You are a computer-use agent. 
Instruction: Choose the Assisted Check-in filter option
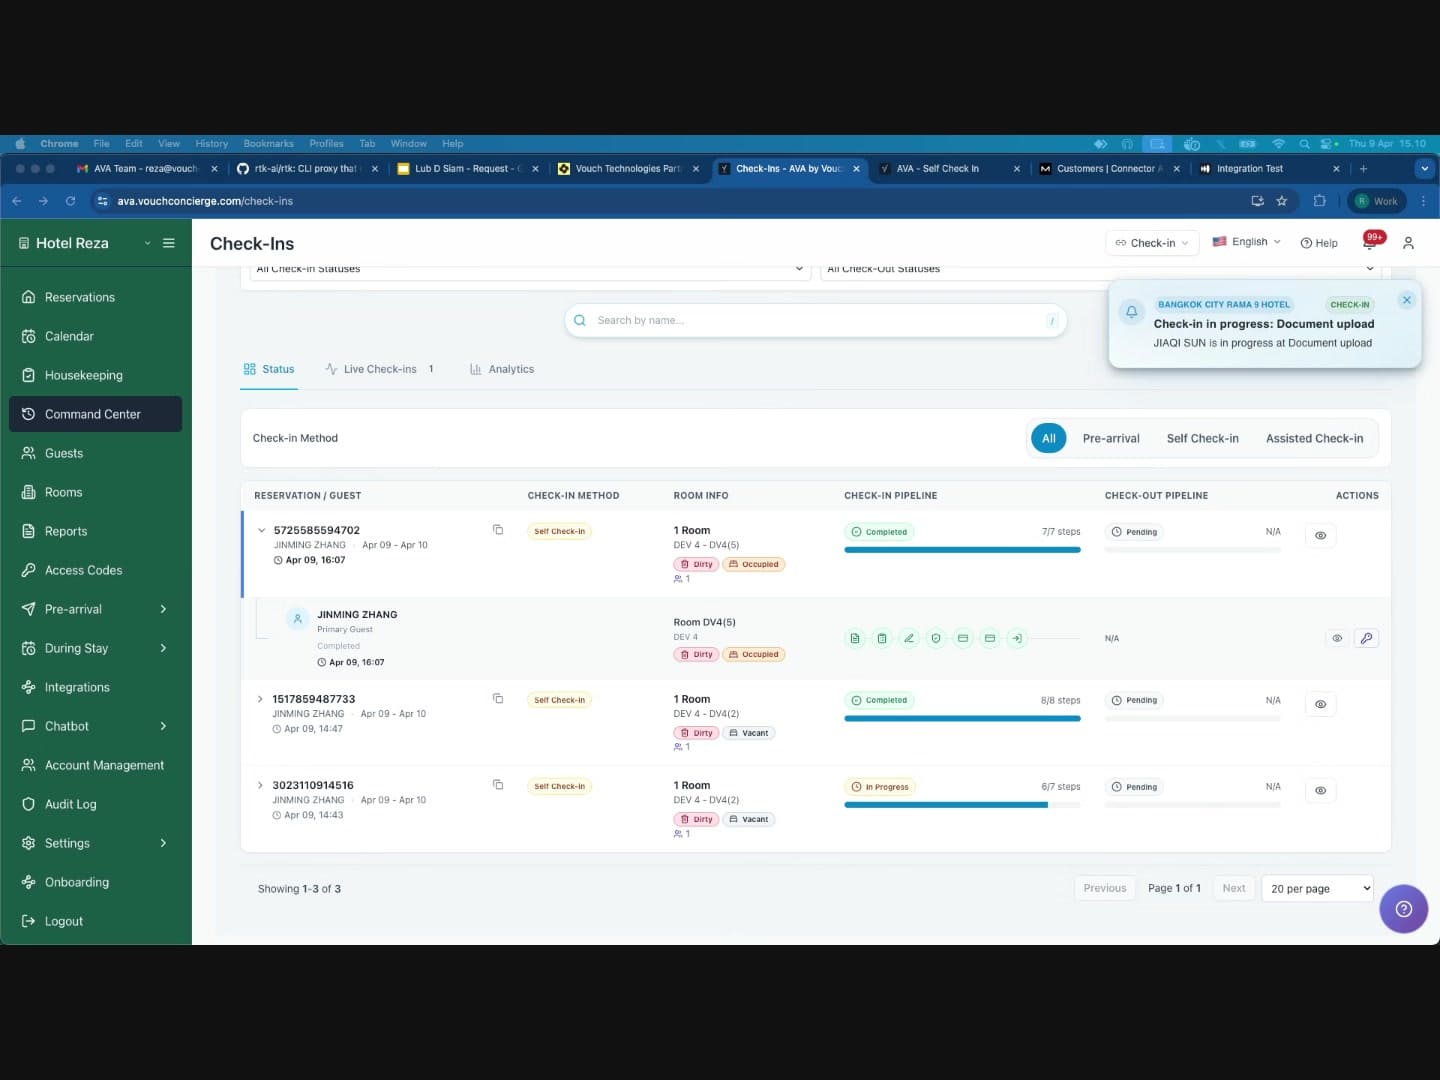pos(1314,438)
